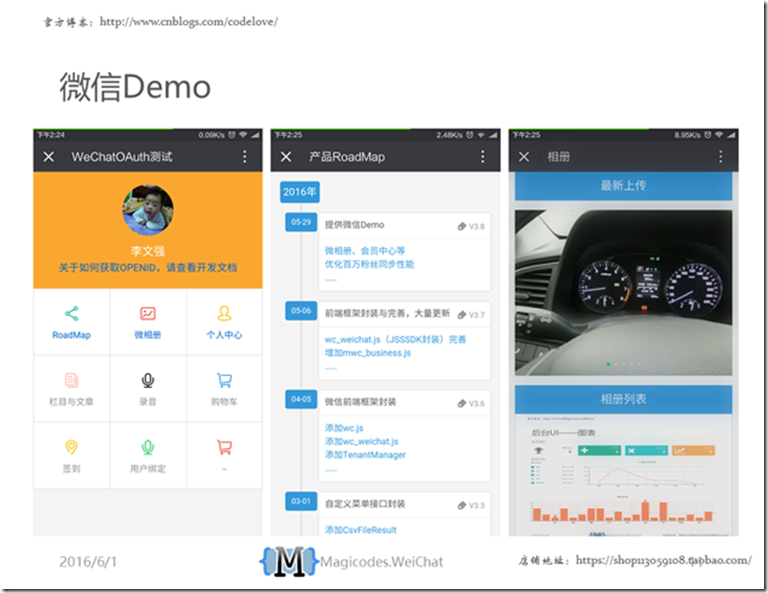This screenshot has height=593, width=768.
Task: Open wc_weichat.js (JSSSDK封装) 完善 link
Action: 395,339
